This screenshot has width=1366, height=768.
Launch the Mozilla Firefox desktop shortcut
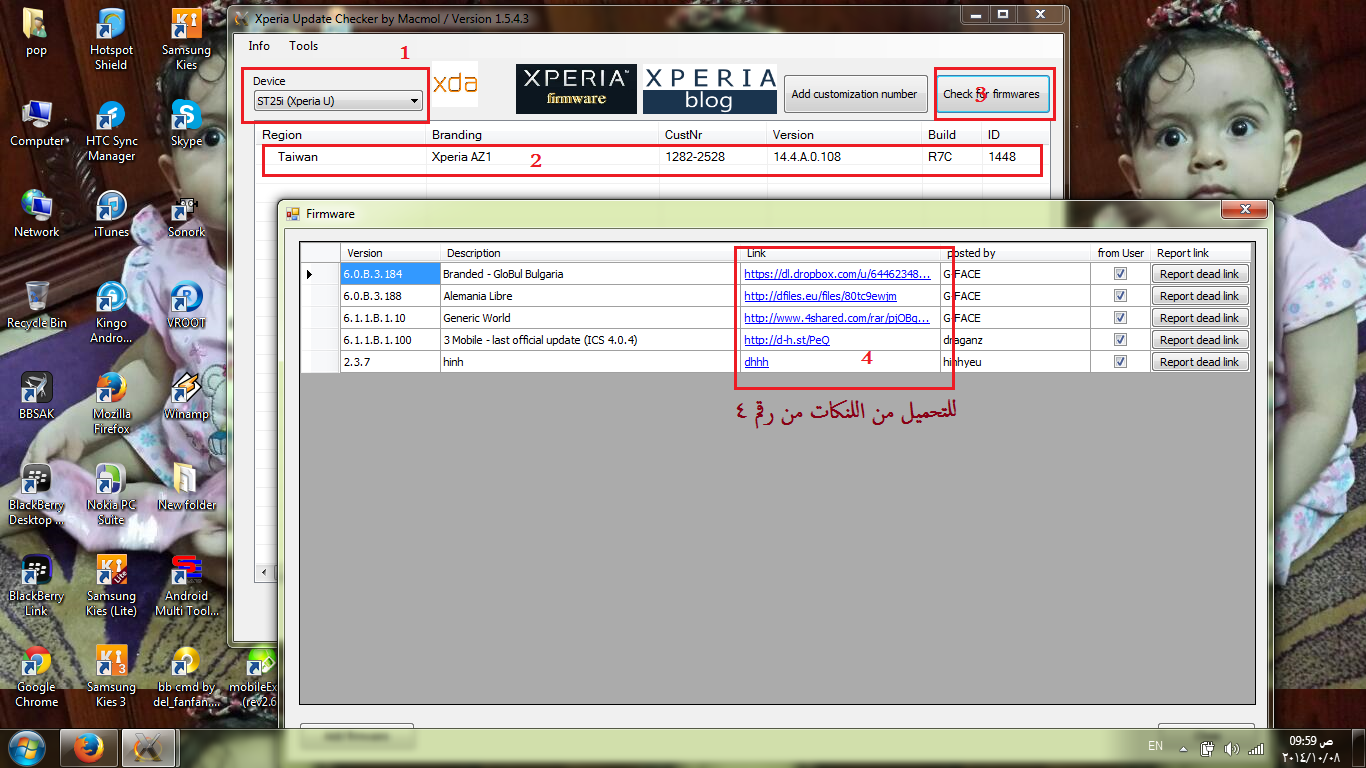(x=111, y=403)
